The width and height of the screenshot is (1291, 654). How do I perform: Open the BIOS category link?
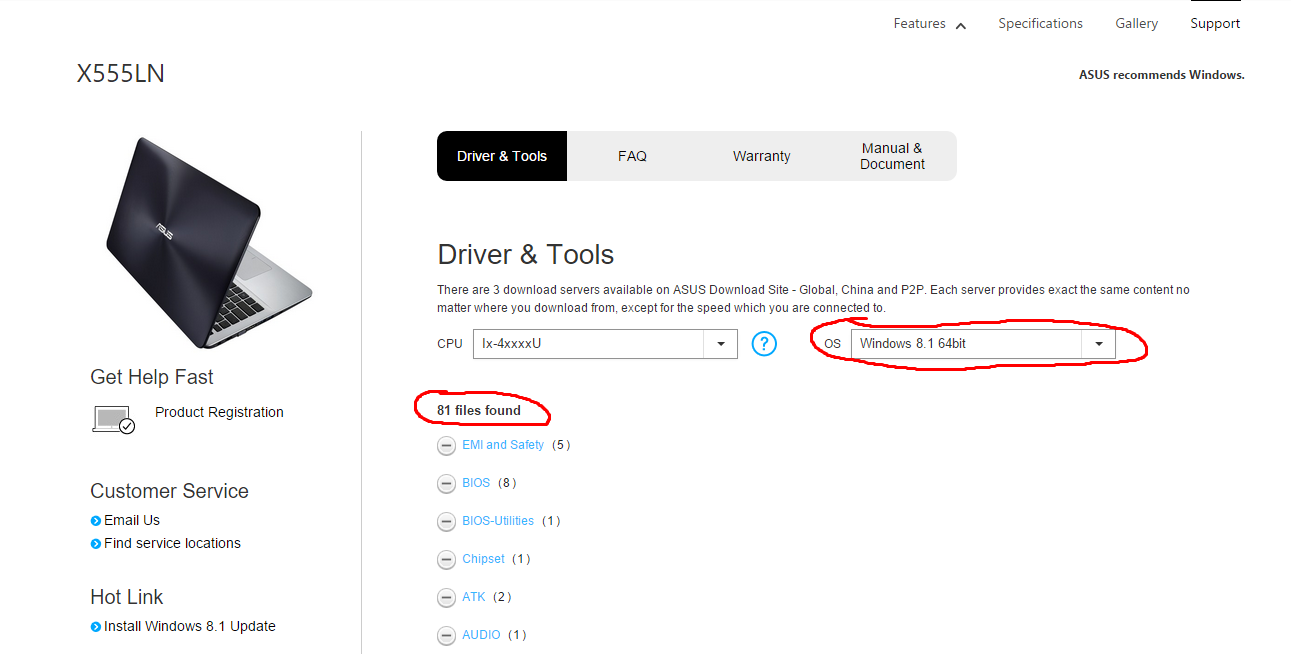click(476, 483)
